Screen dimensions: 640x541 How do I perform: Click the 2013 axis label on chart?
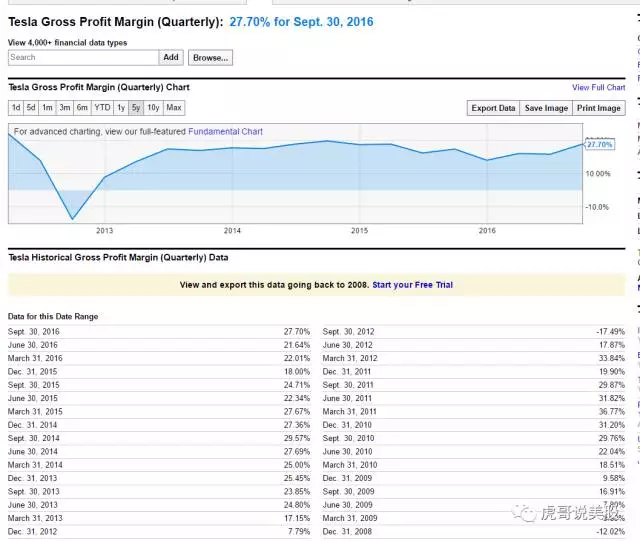[x=104, y=231]
